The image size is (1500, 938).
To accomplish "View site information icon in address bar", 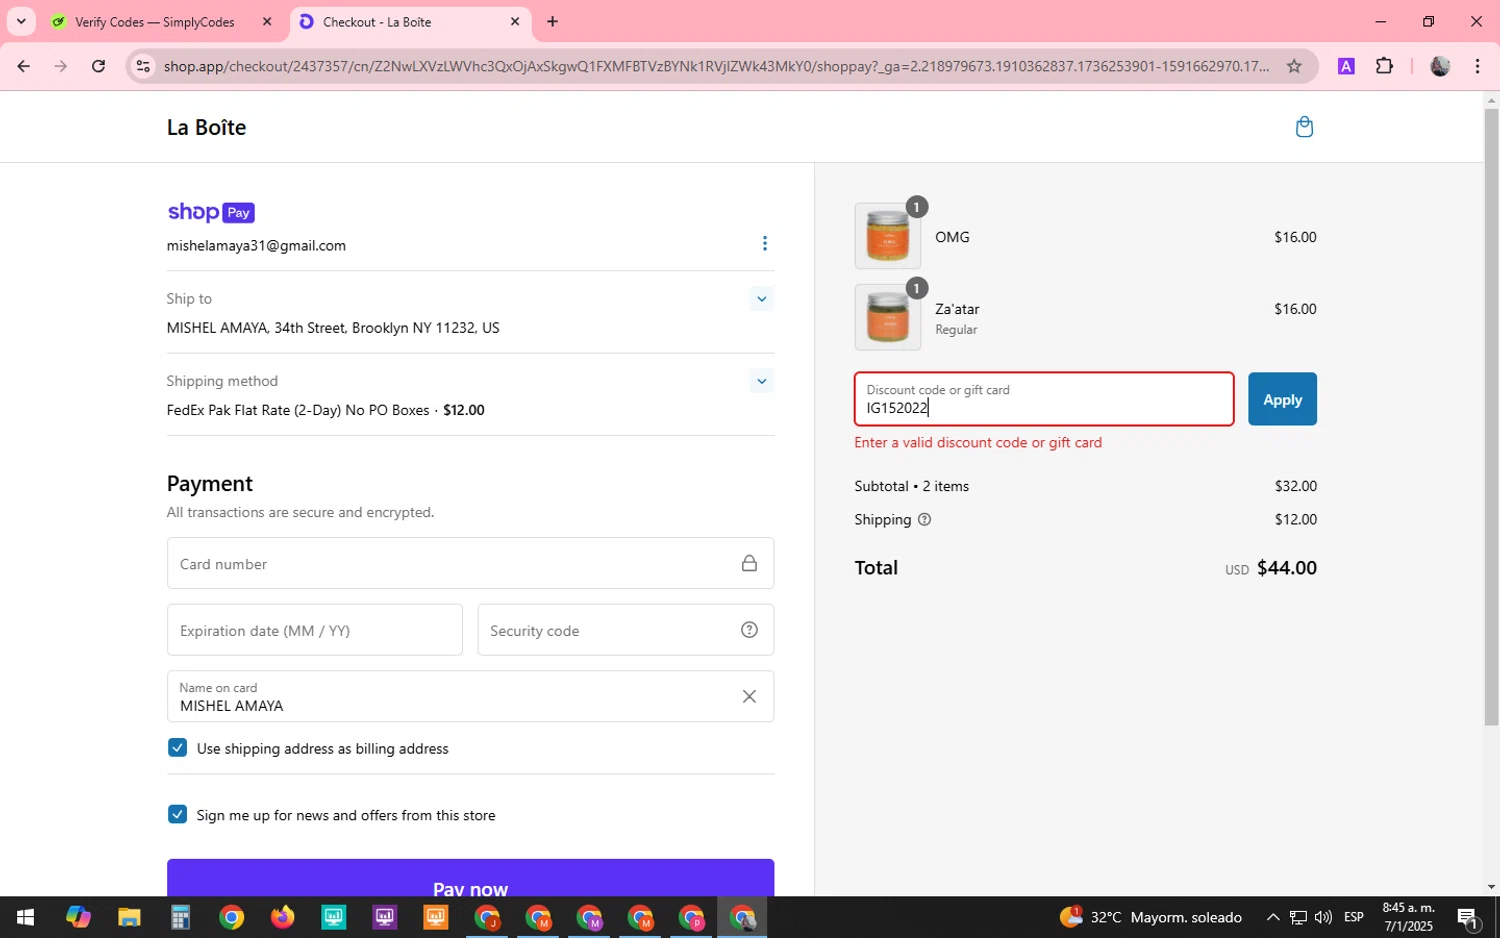I will tap(143, 66).
